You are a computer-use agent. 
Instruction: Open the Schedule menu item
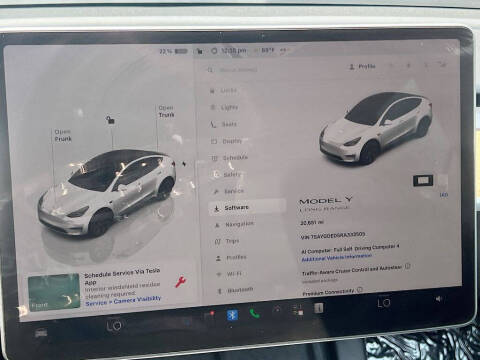[x=230, y=158]
